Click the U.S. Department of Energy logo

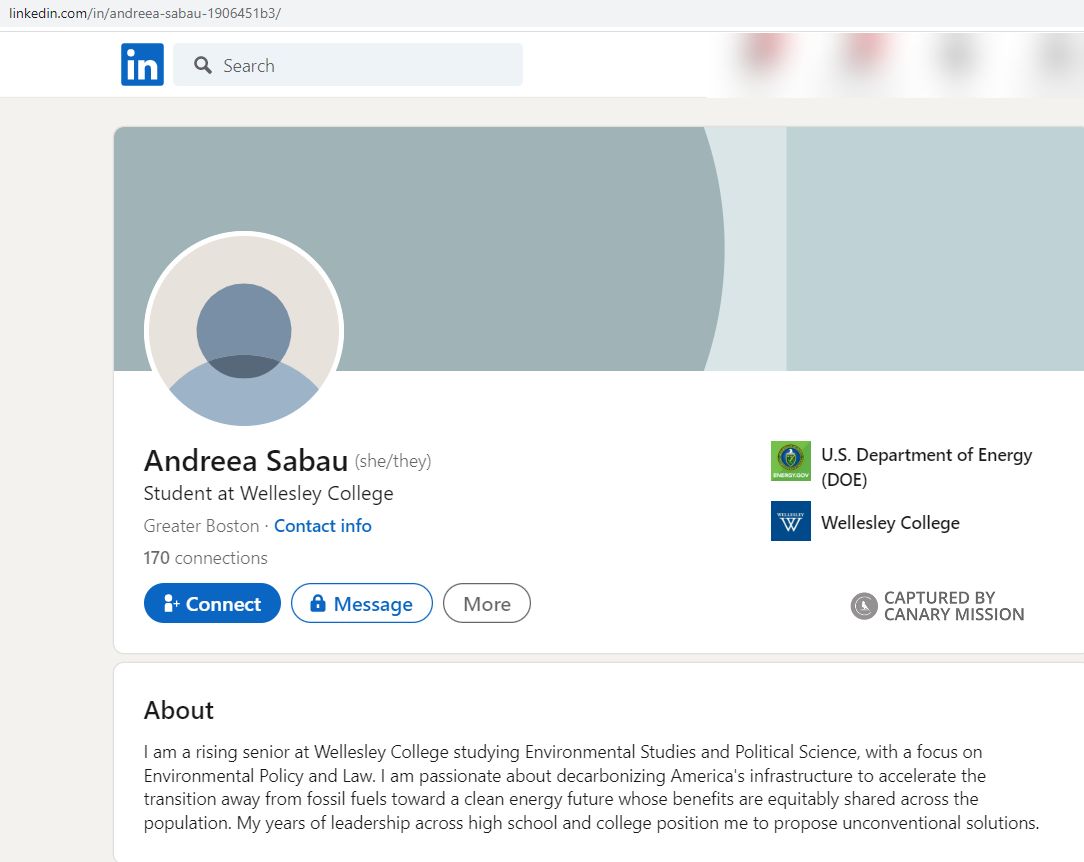(x=789, y=461)
